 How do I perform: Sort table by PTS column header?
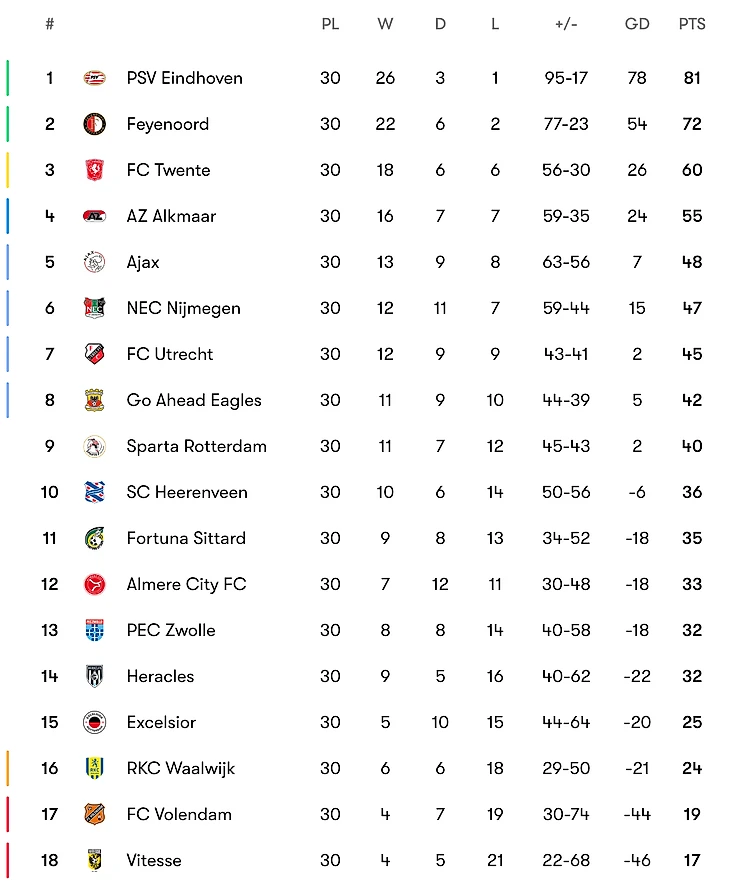pyautogui.click(x=692, y=24)
